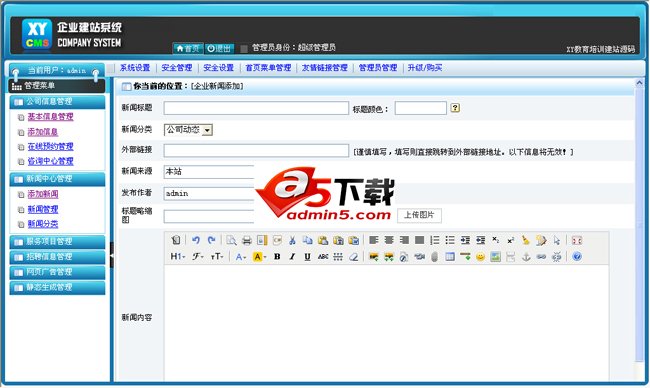The height and width of the screenshot is (388, 650).
Task: Open the 新闻分类 dropdown showing 公司动态
Action: point(188,130)
